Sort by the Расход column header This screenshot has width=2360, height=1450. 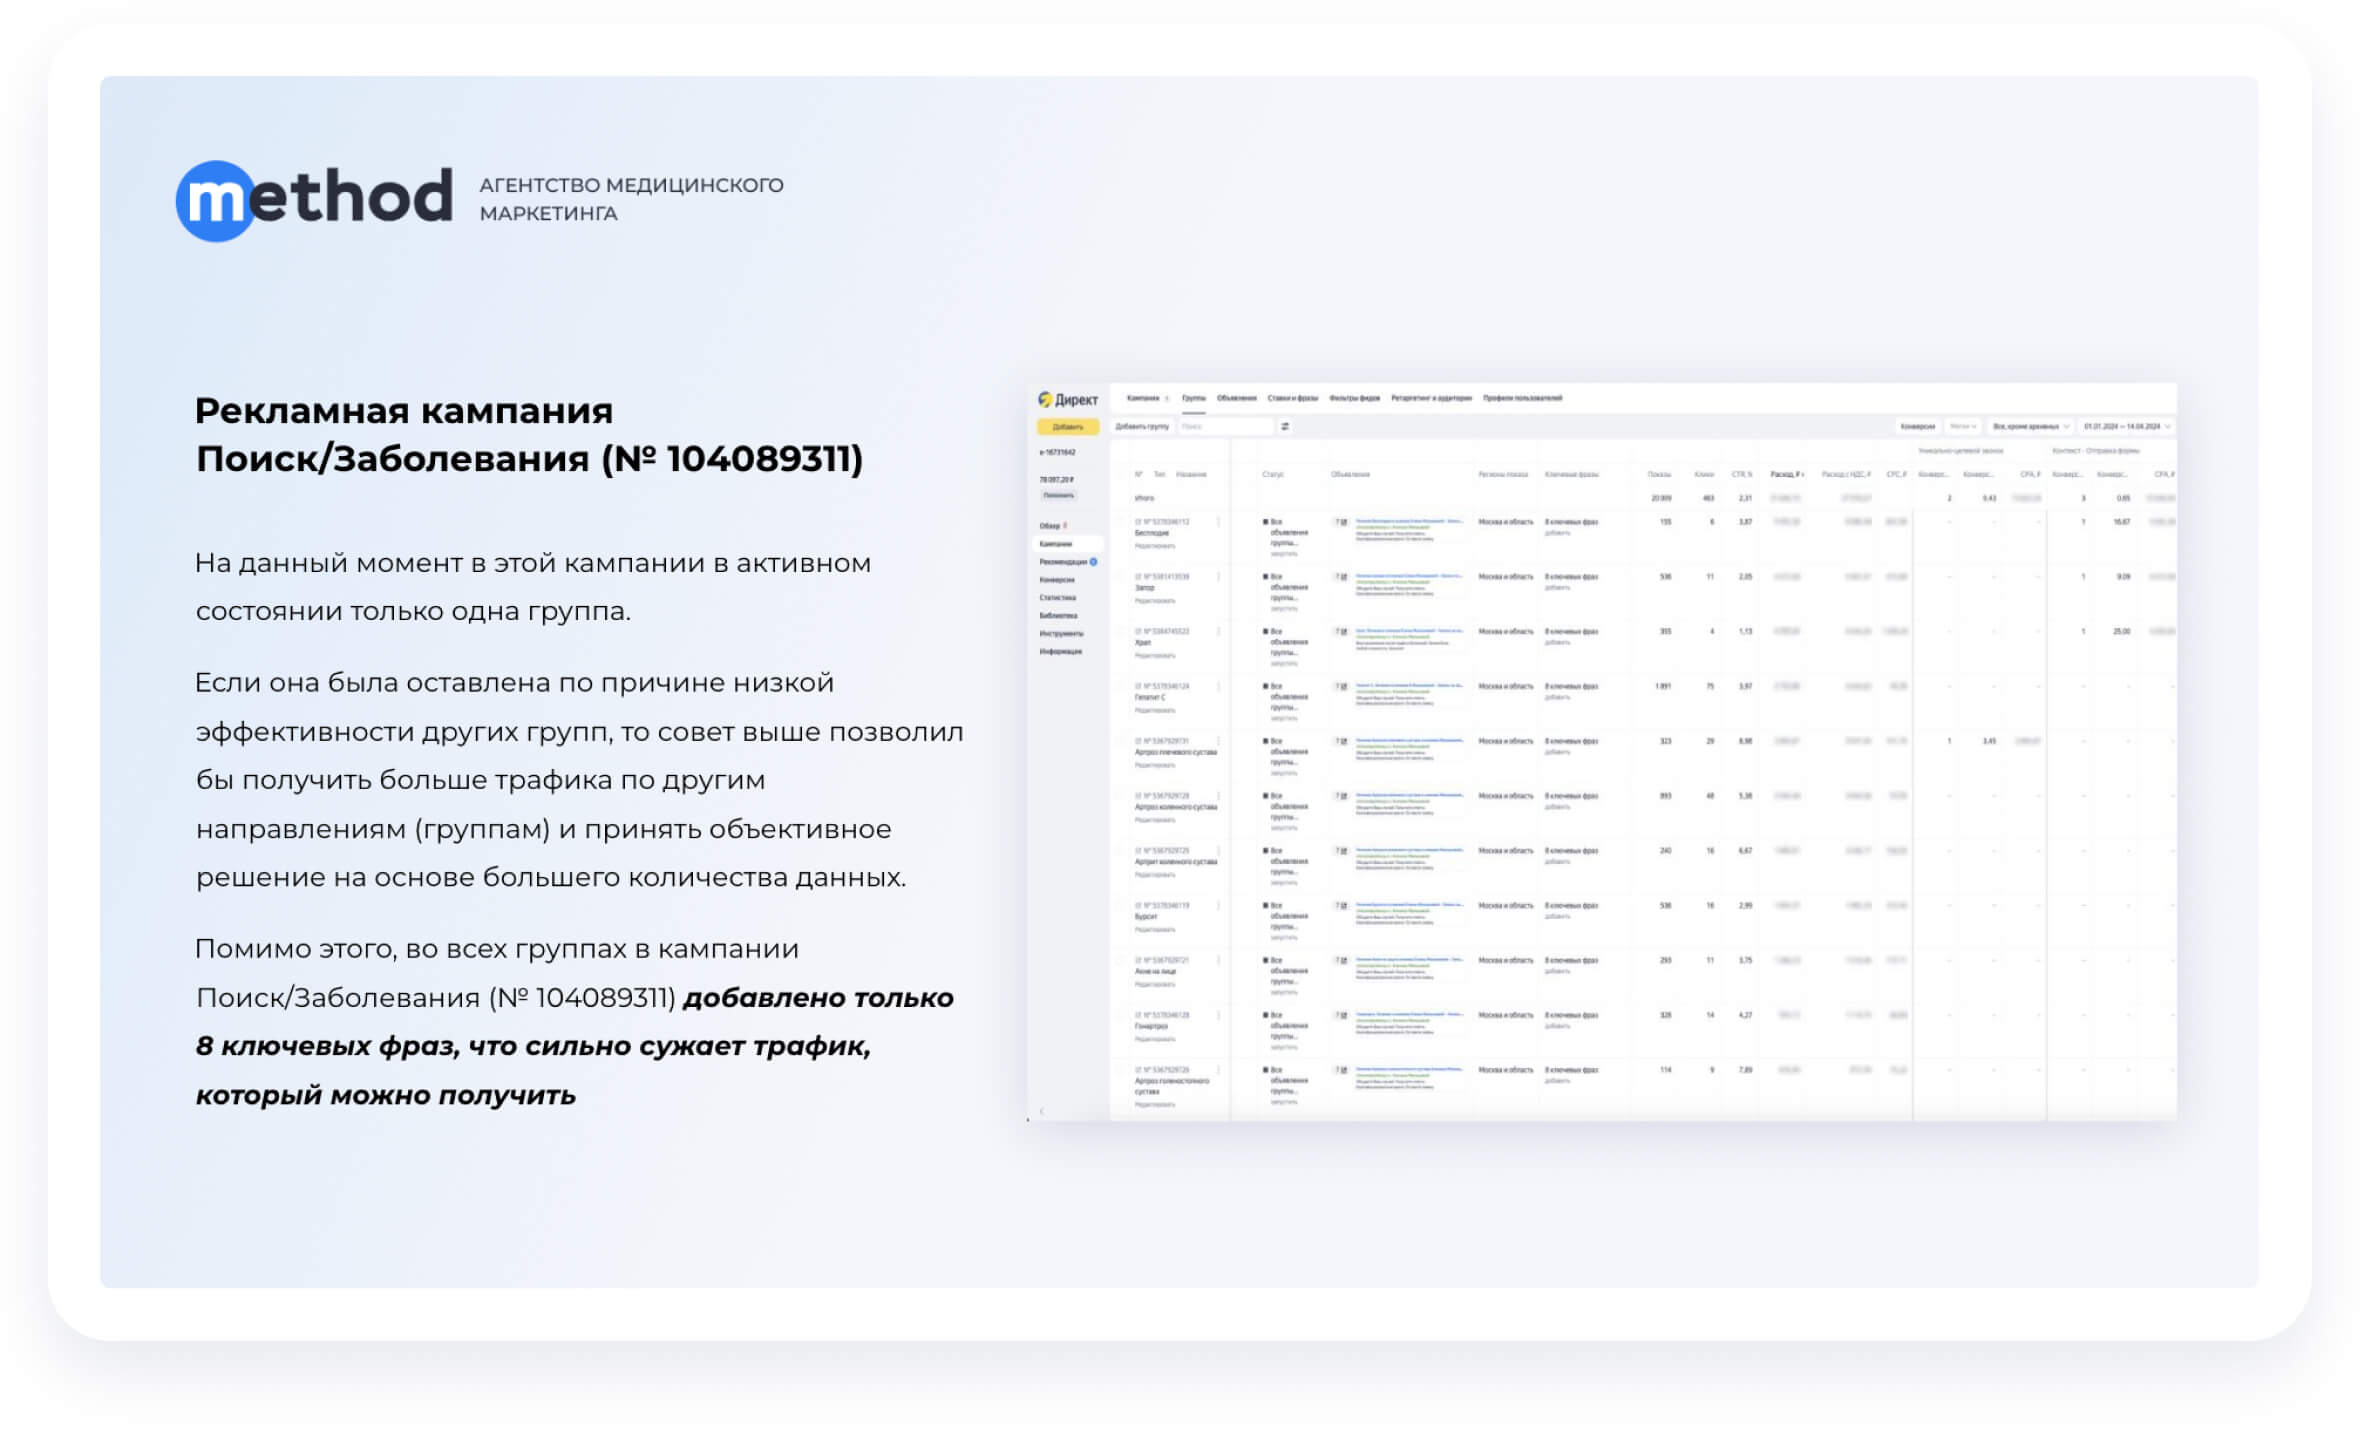point(1786,475)
